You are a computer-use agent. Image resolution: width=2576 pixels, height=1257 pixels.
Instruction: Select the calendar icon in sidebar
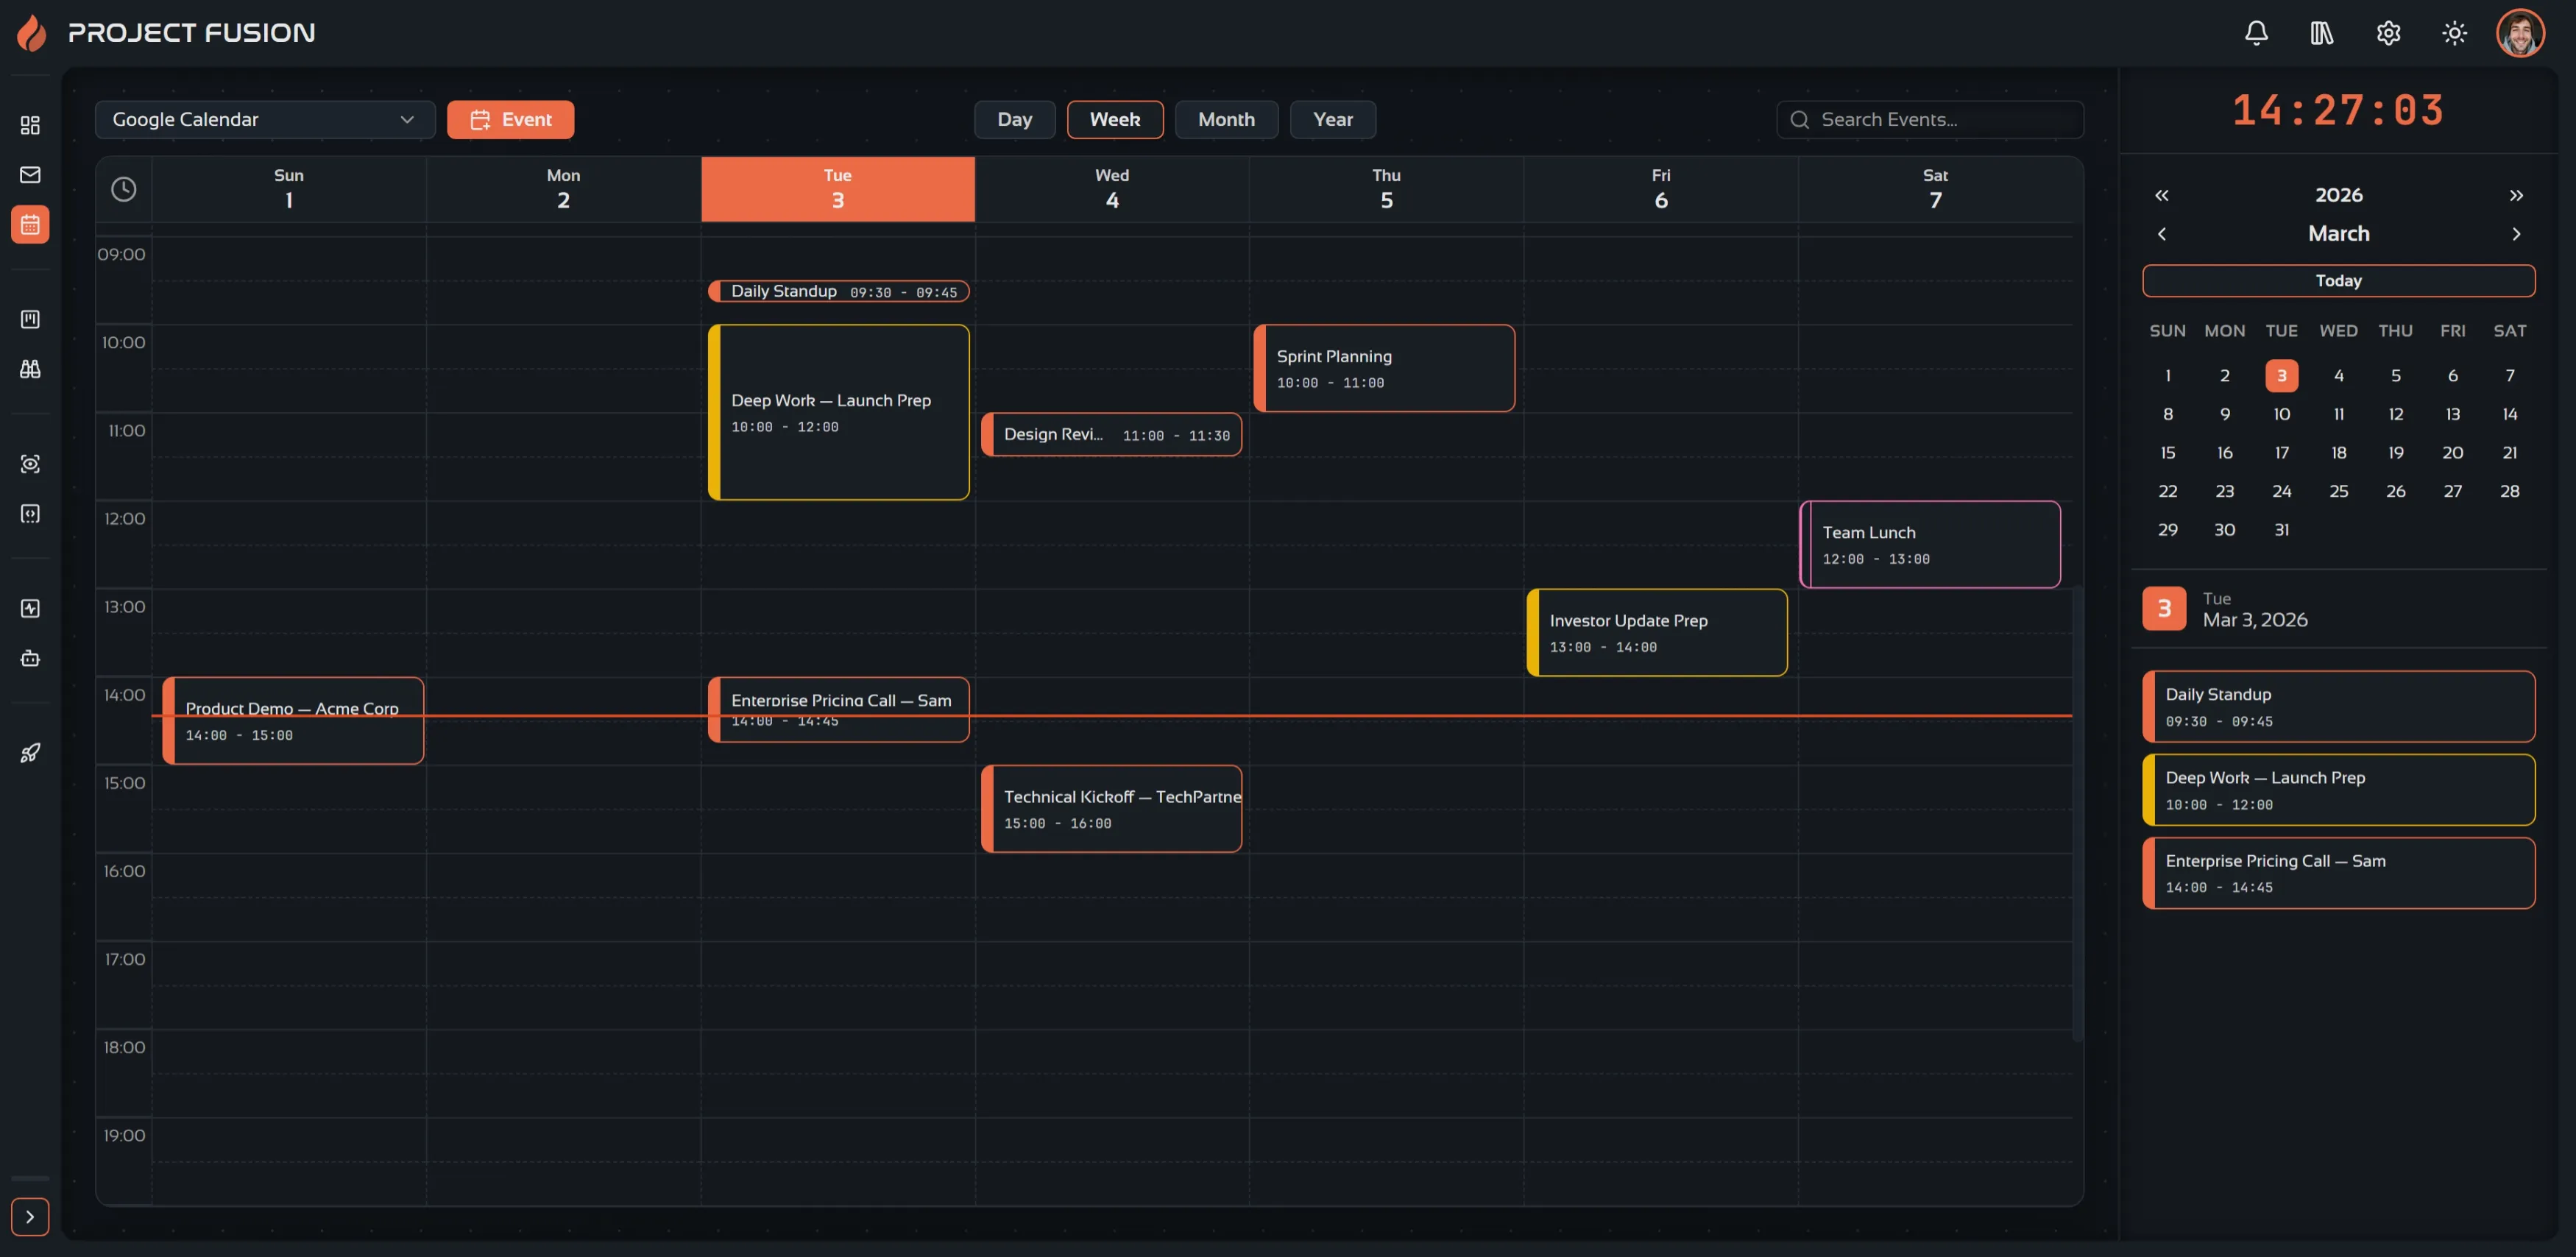pos(30,224)
